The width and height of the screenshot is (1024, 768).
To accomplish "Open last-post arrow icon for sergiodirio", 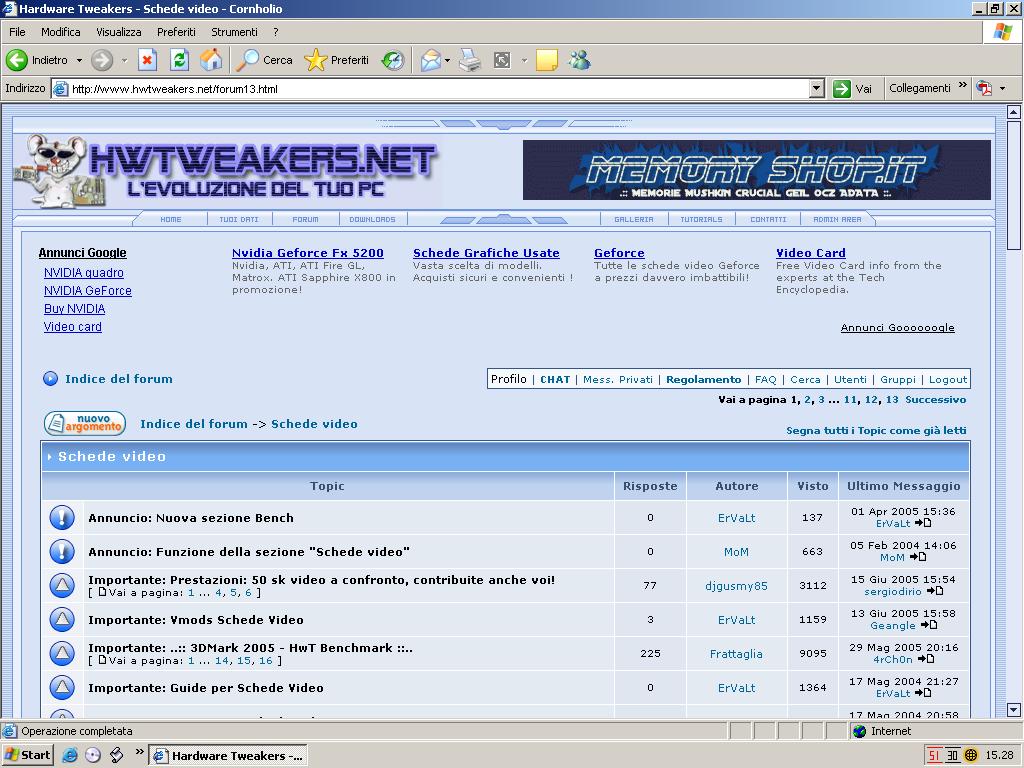I will (x=935, y=591).
